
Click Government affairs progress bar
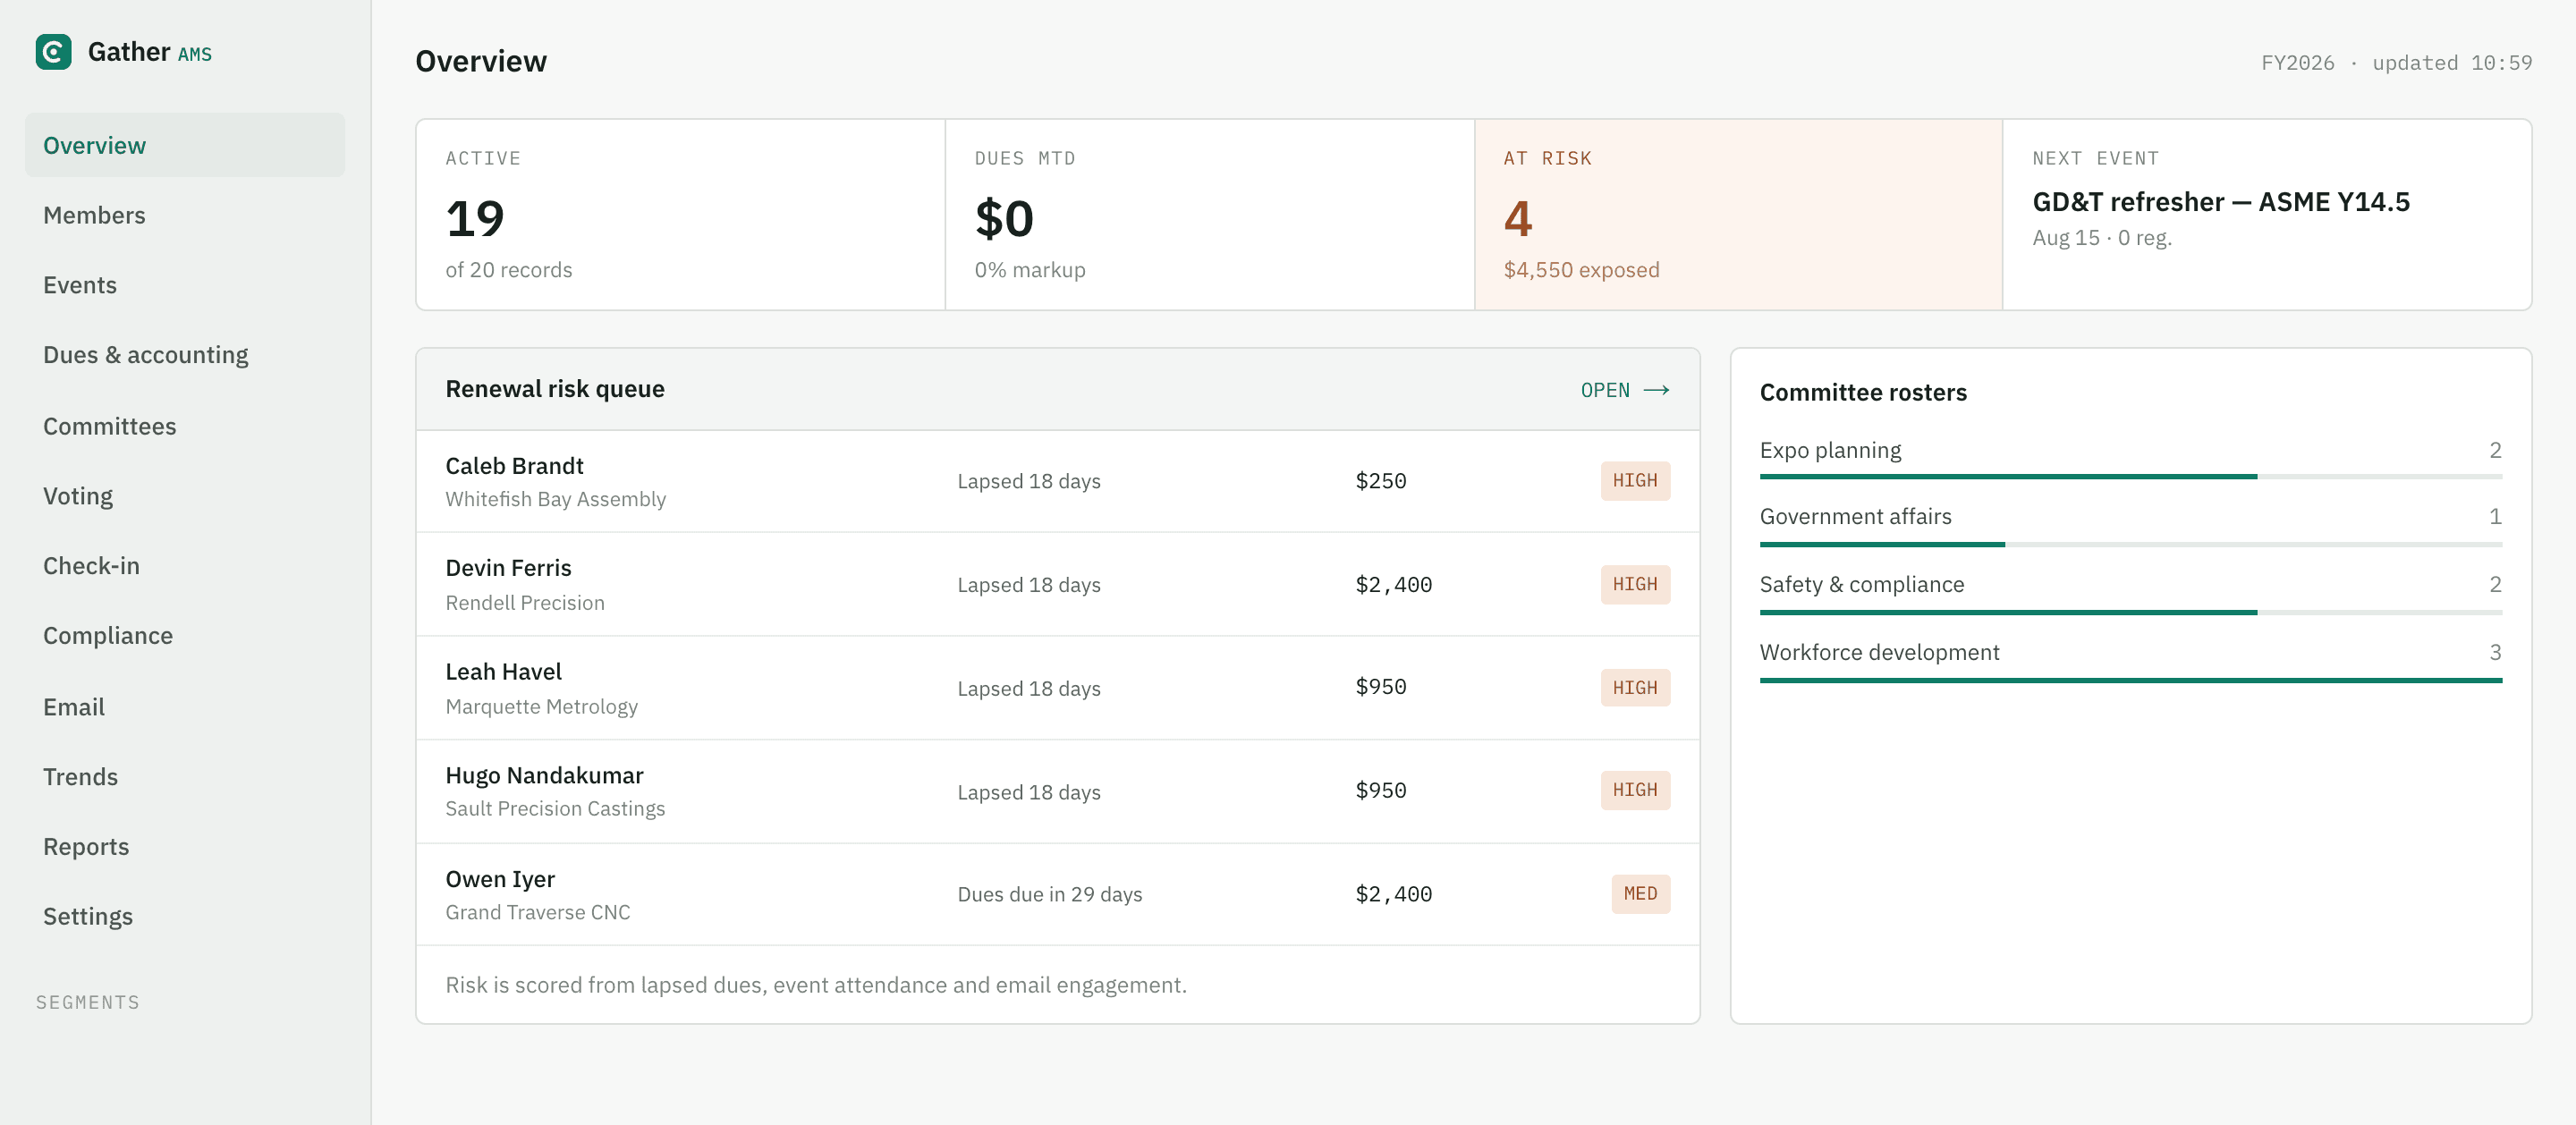click(x=2130, y=545)
